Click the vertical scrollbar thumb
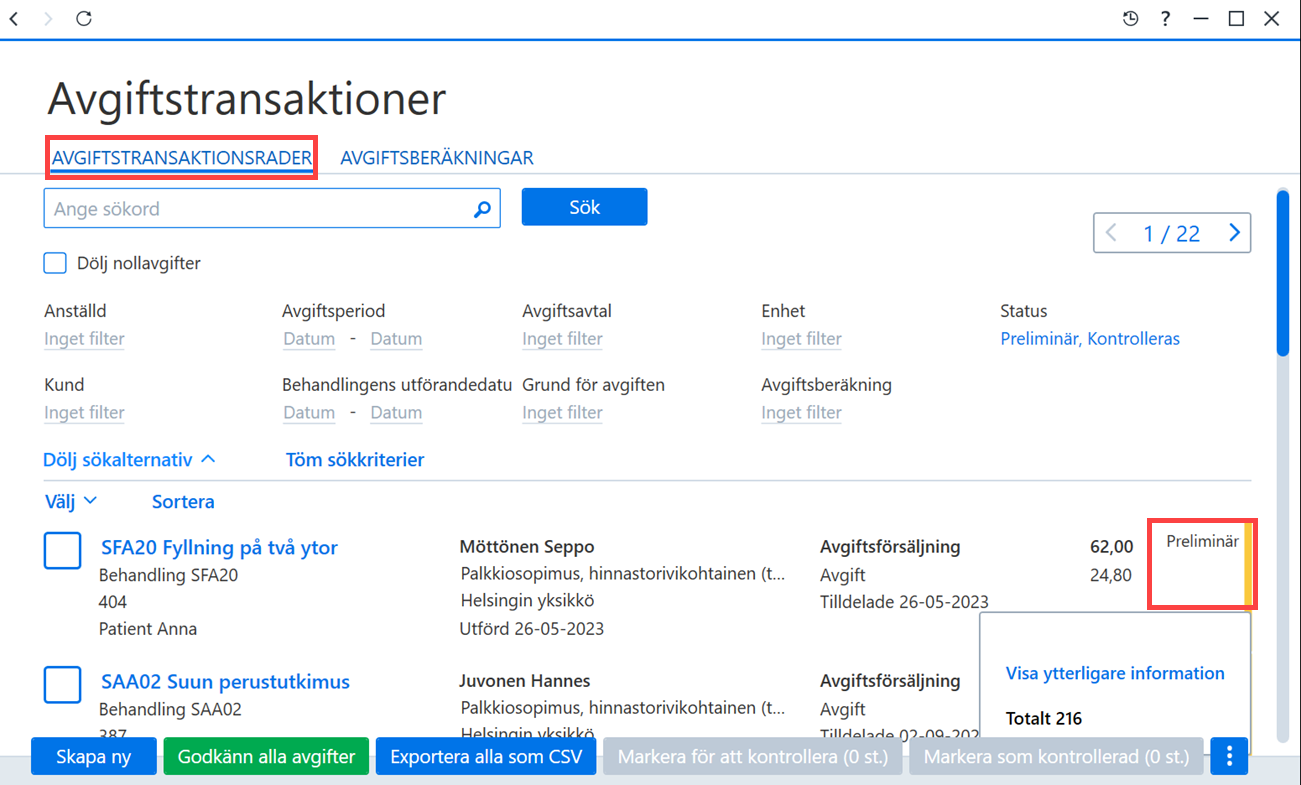The width and height of the screenshot is (1301, 785). 1283,272
